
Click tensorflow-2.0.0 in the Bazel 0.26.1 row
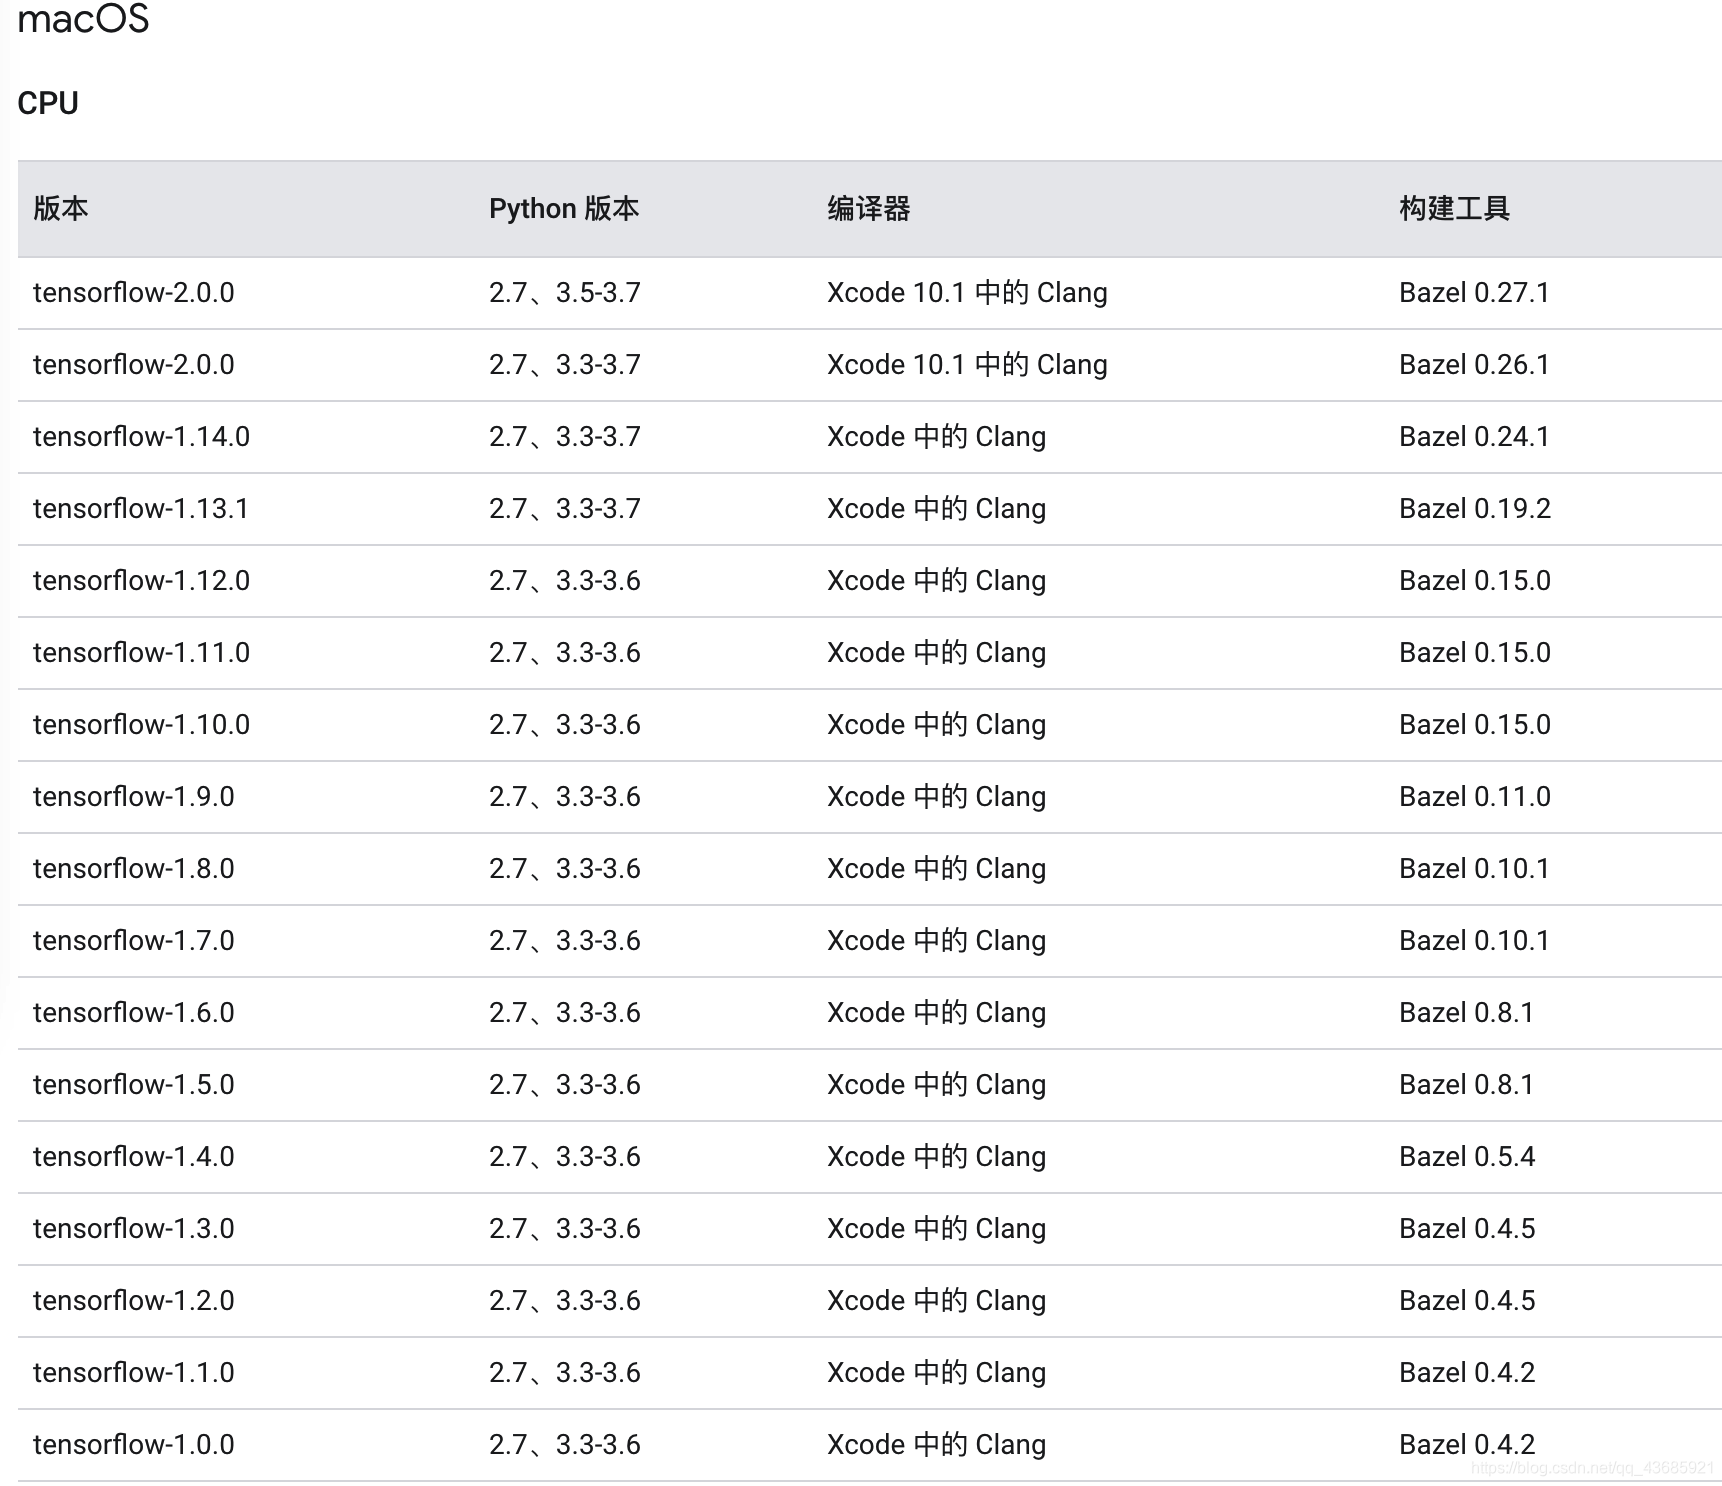[x=134, y=365]
